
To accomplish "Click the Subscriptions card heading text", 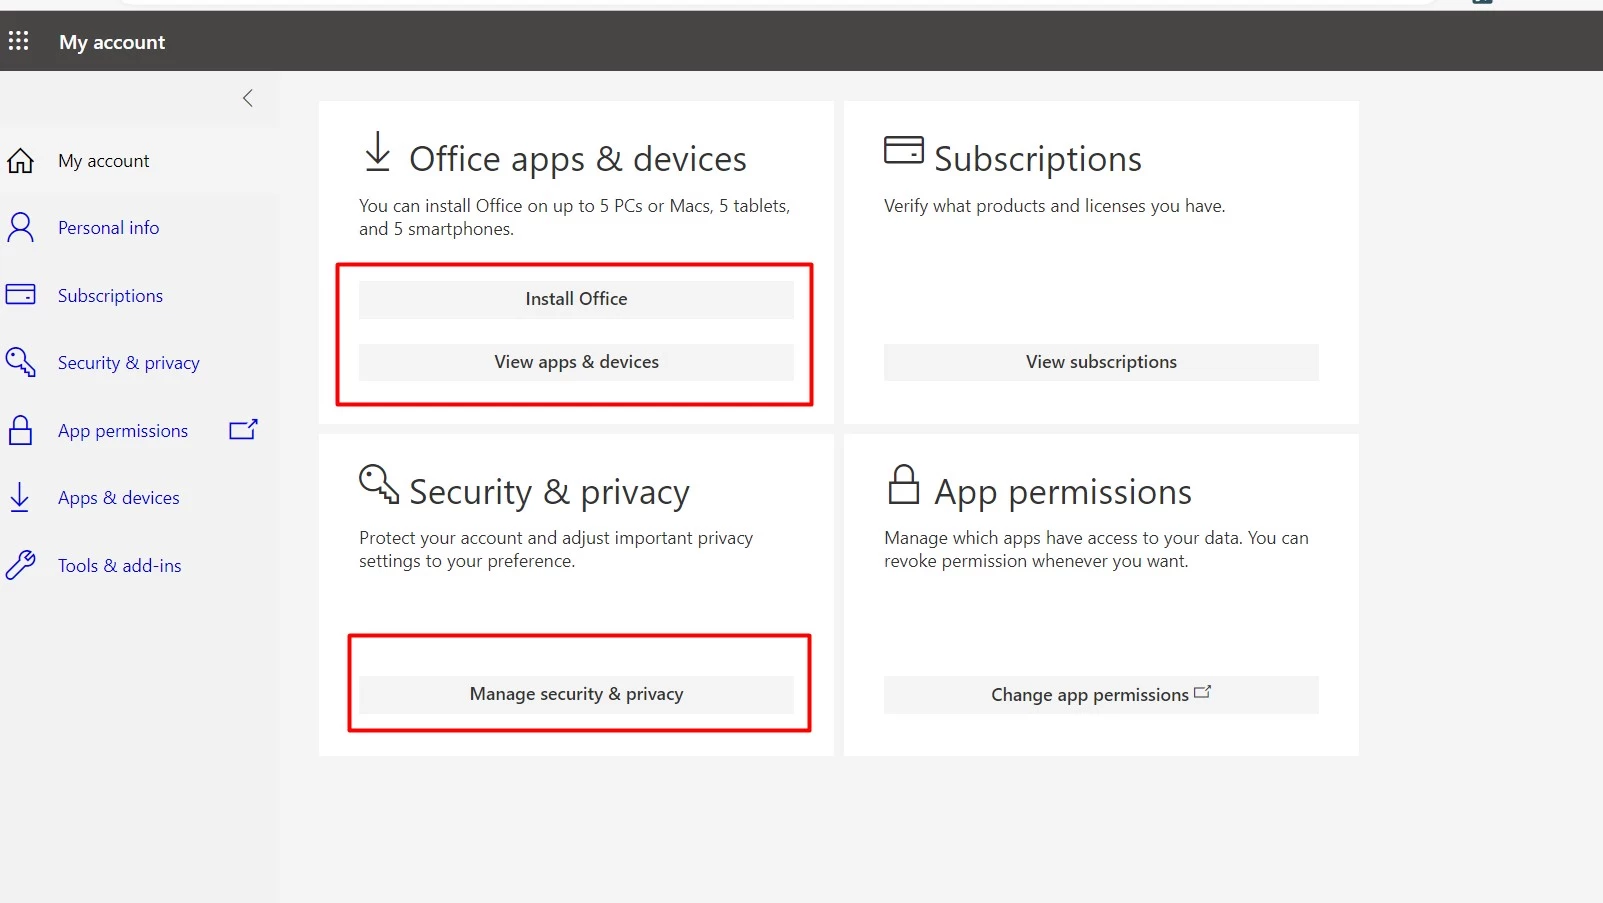I will 1038,159.
